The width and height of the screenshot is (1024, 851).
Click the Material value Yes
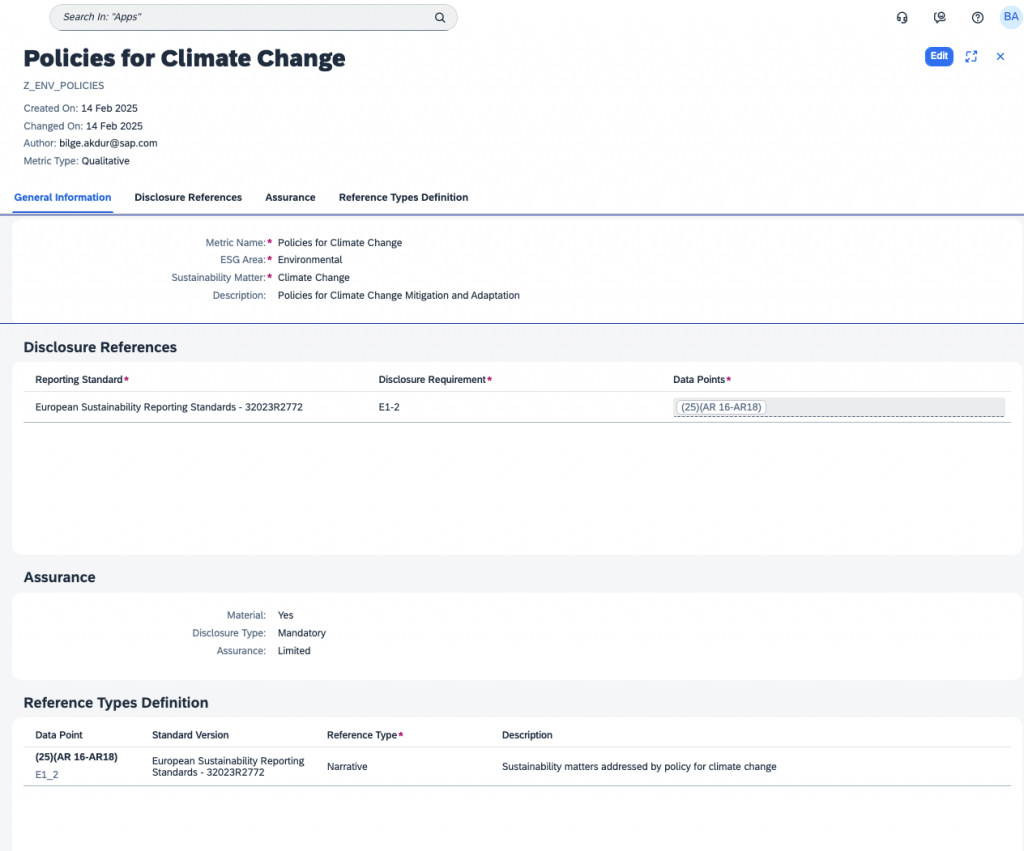[285, 615]
